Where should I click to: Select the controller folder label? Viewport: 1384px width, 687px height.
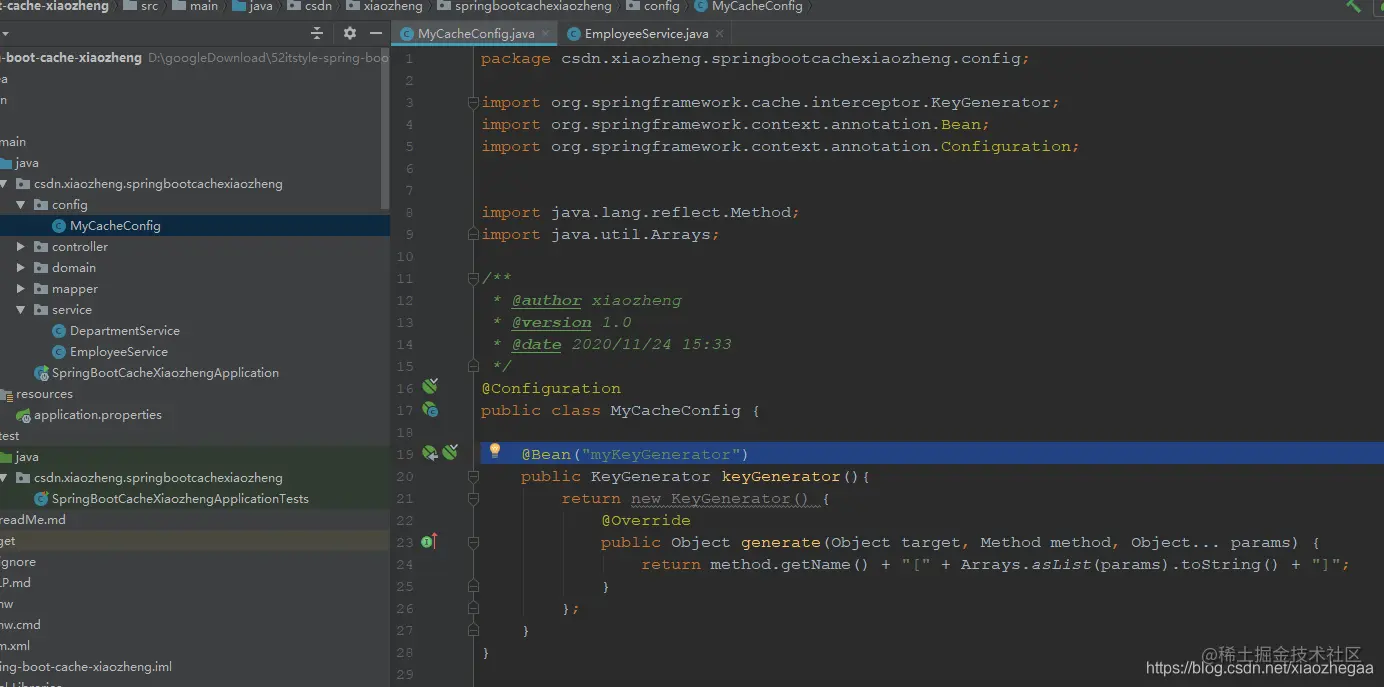pos(80,246)
